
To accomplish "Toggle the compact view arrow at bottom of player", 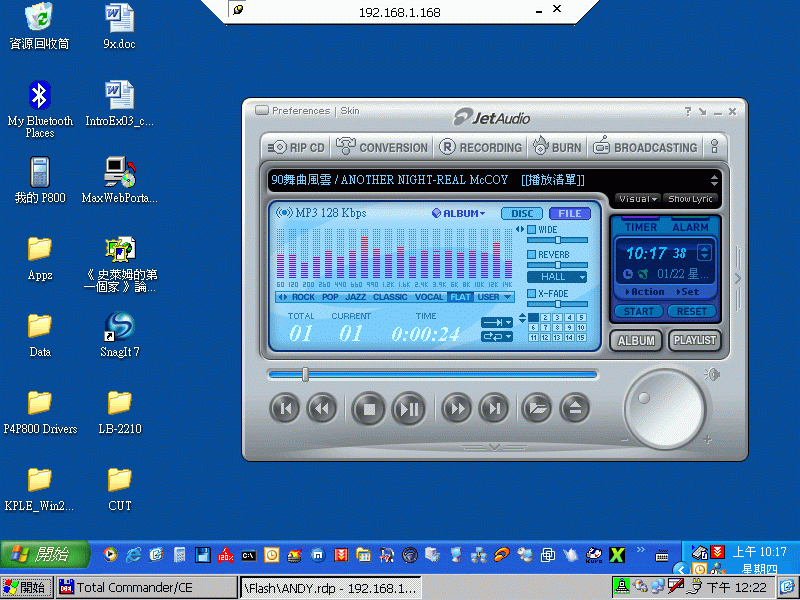I will 493,447.
